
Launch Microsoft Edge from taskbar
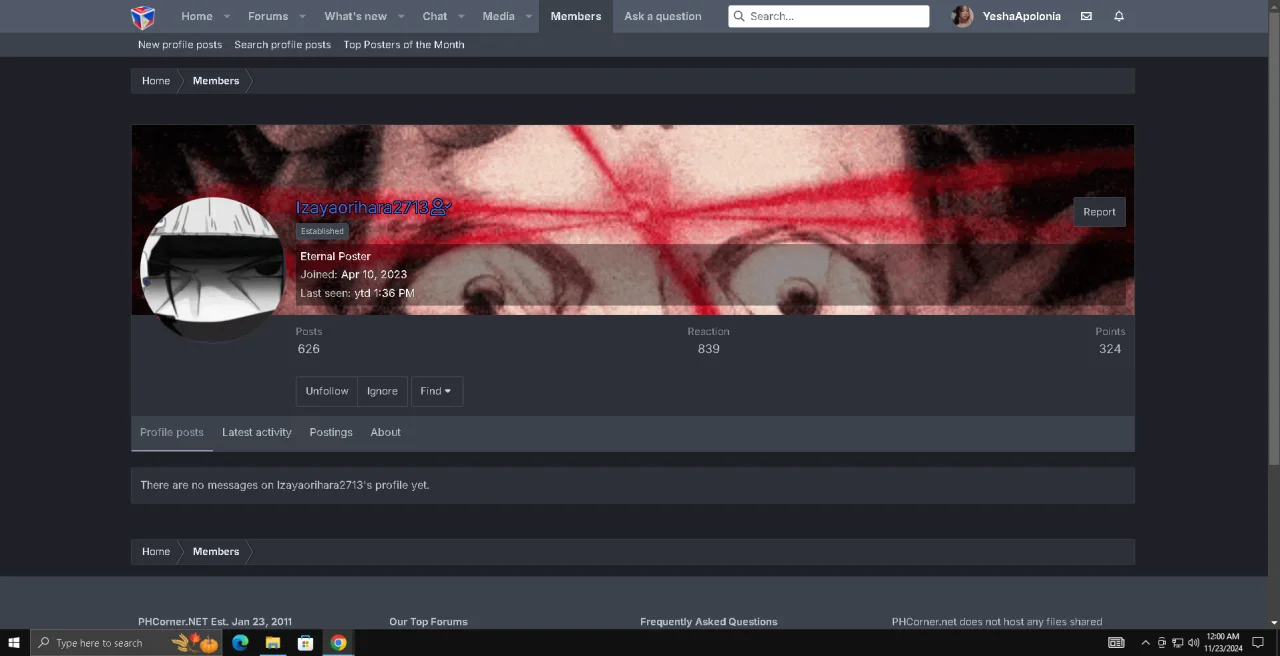pos(240,643)
